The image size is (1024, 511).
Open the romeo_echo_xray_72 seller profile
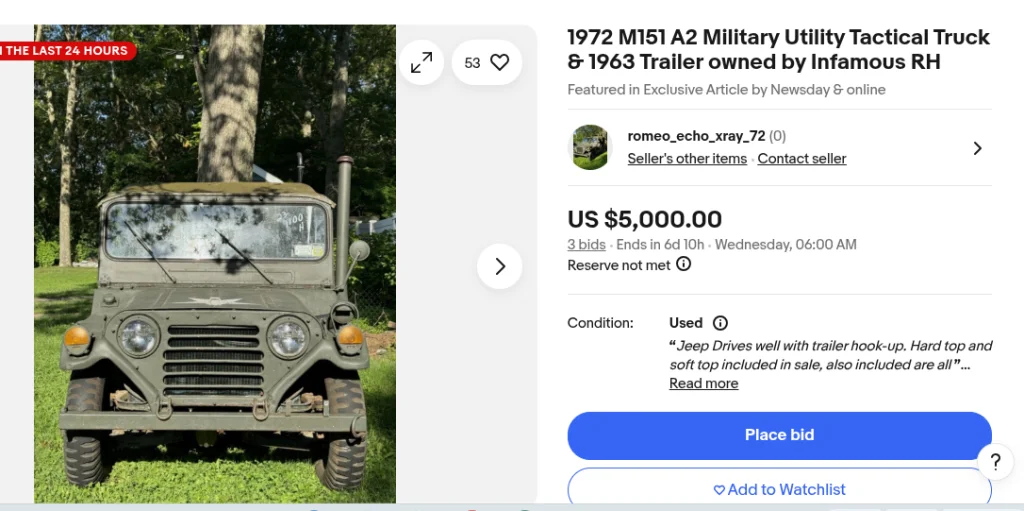[696, 136]
